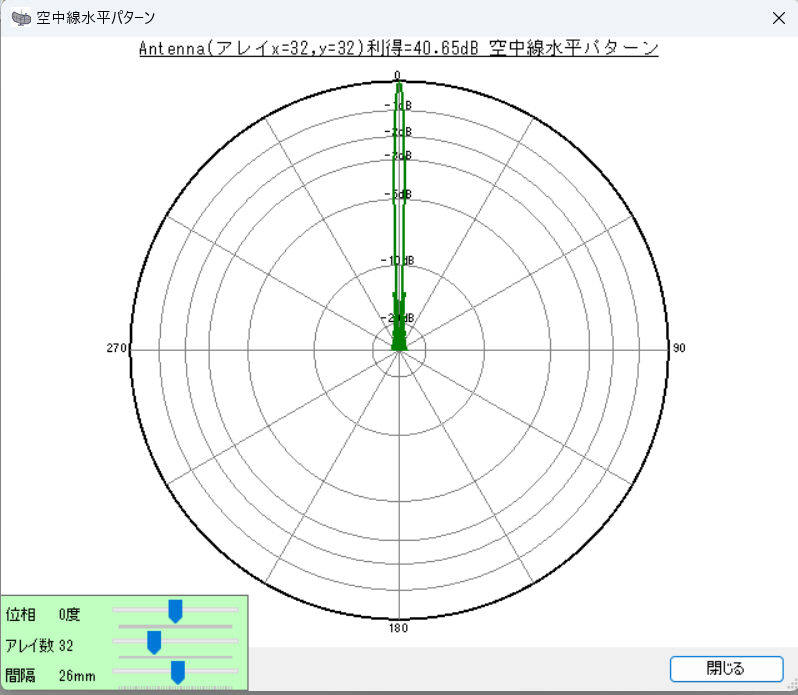
Task: Click the -20dB ring label
Action: click(398, 318)
